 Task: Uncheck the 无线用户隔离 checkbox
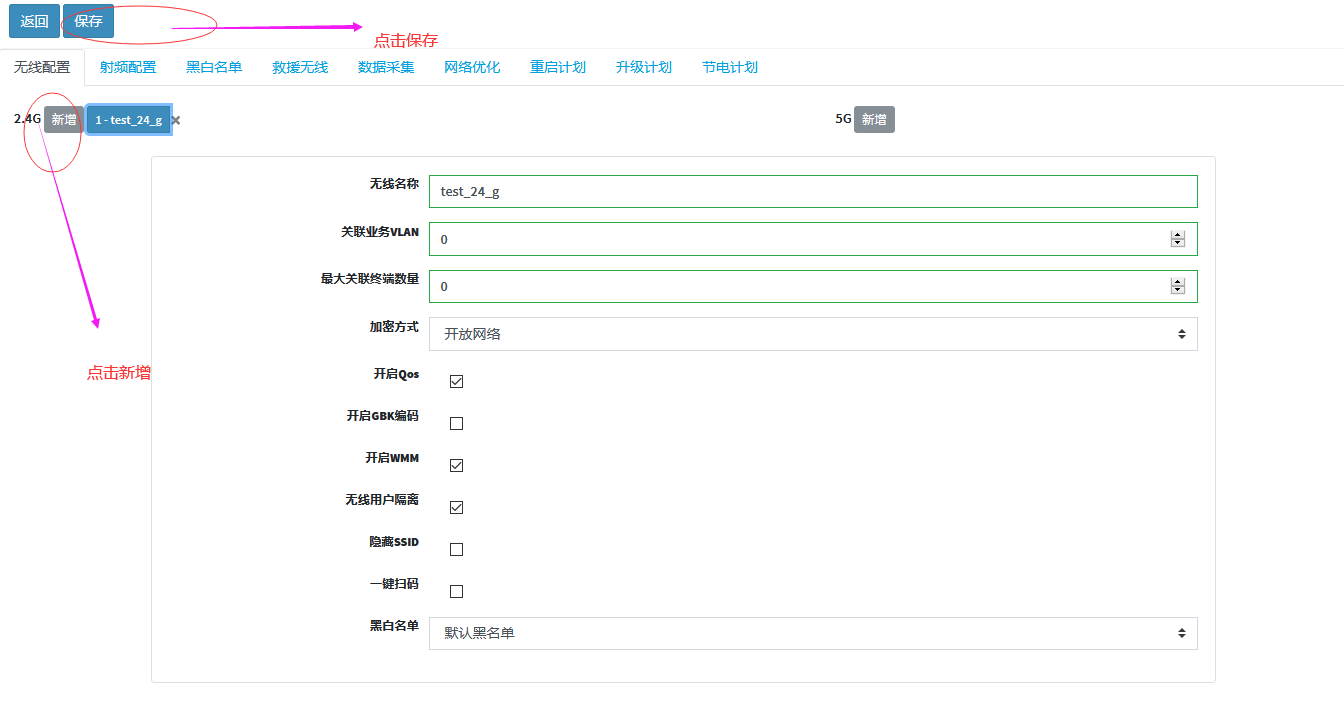[x=457, y=507]
